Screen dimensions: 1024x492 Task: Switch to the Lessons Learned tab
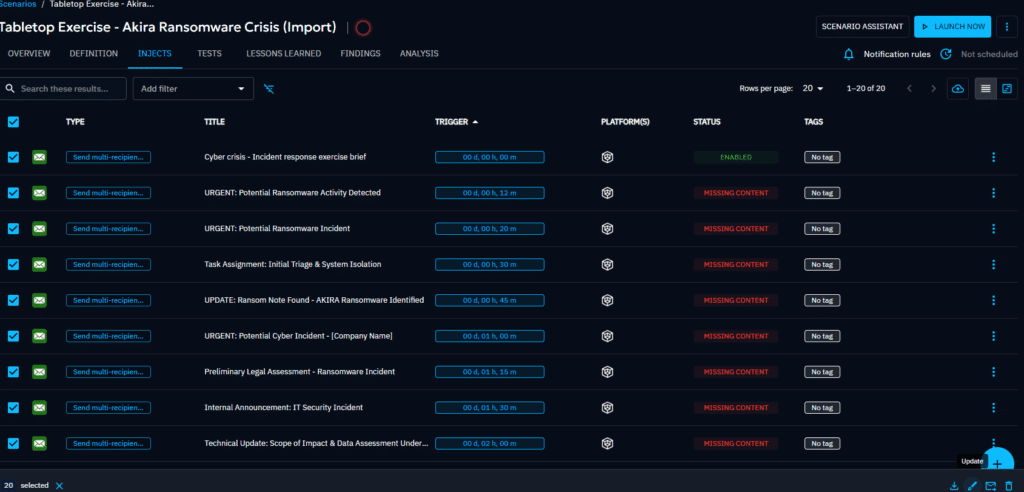click(283, 54)
